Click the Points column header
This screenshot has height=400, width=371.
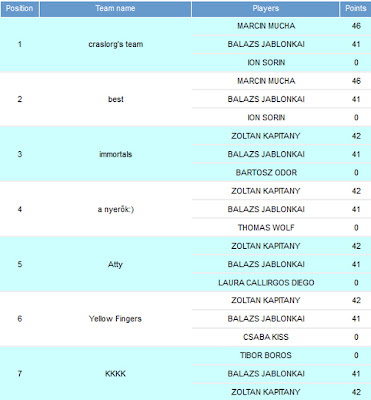click(x=356, y=9)
